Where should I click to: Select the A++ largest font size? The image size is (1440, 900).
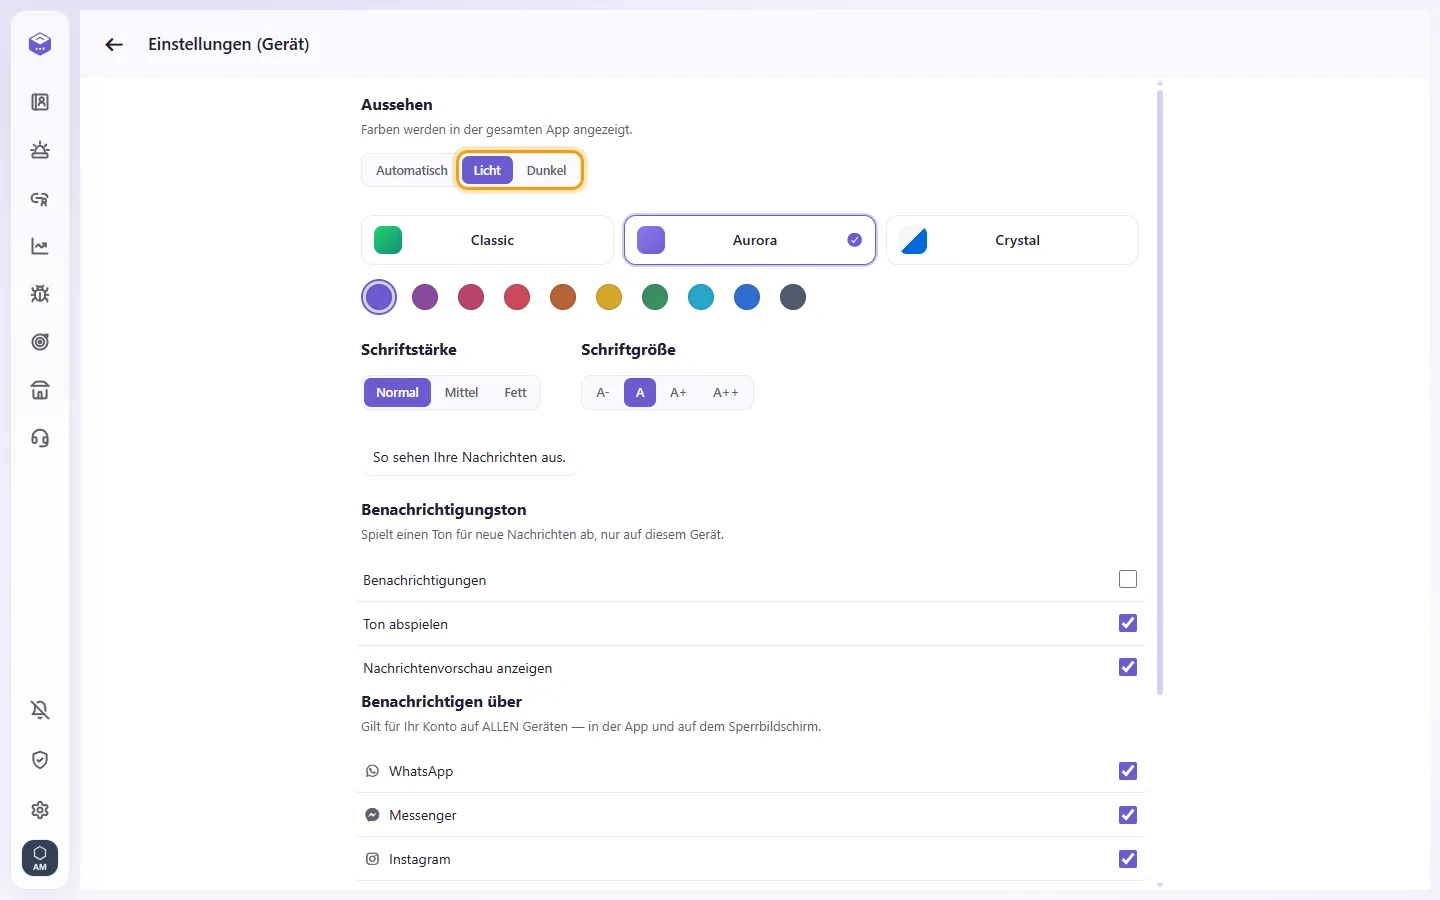[725, 393]
